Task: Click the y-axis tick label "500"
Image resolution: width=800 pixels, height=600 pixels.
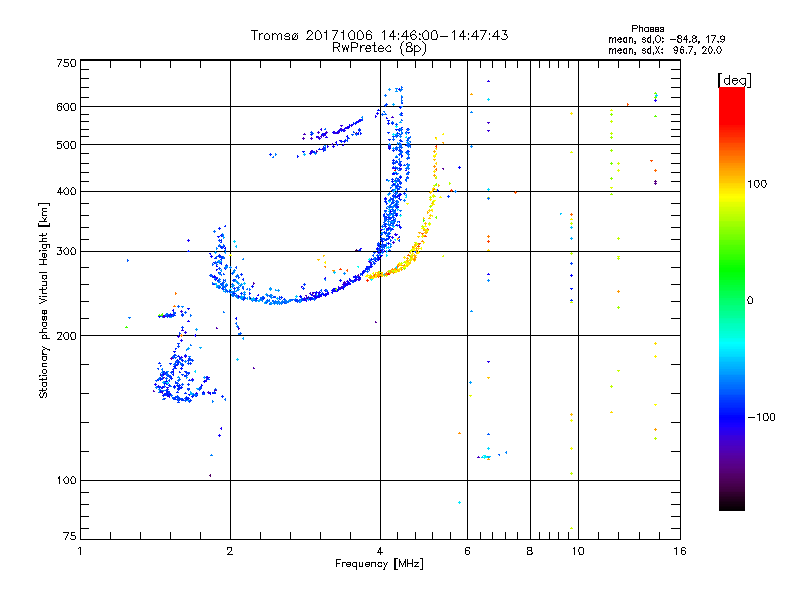Action: pos(66,145)
